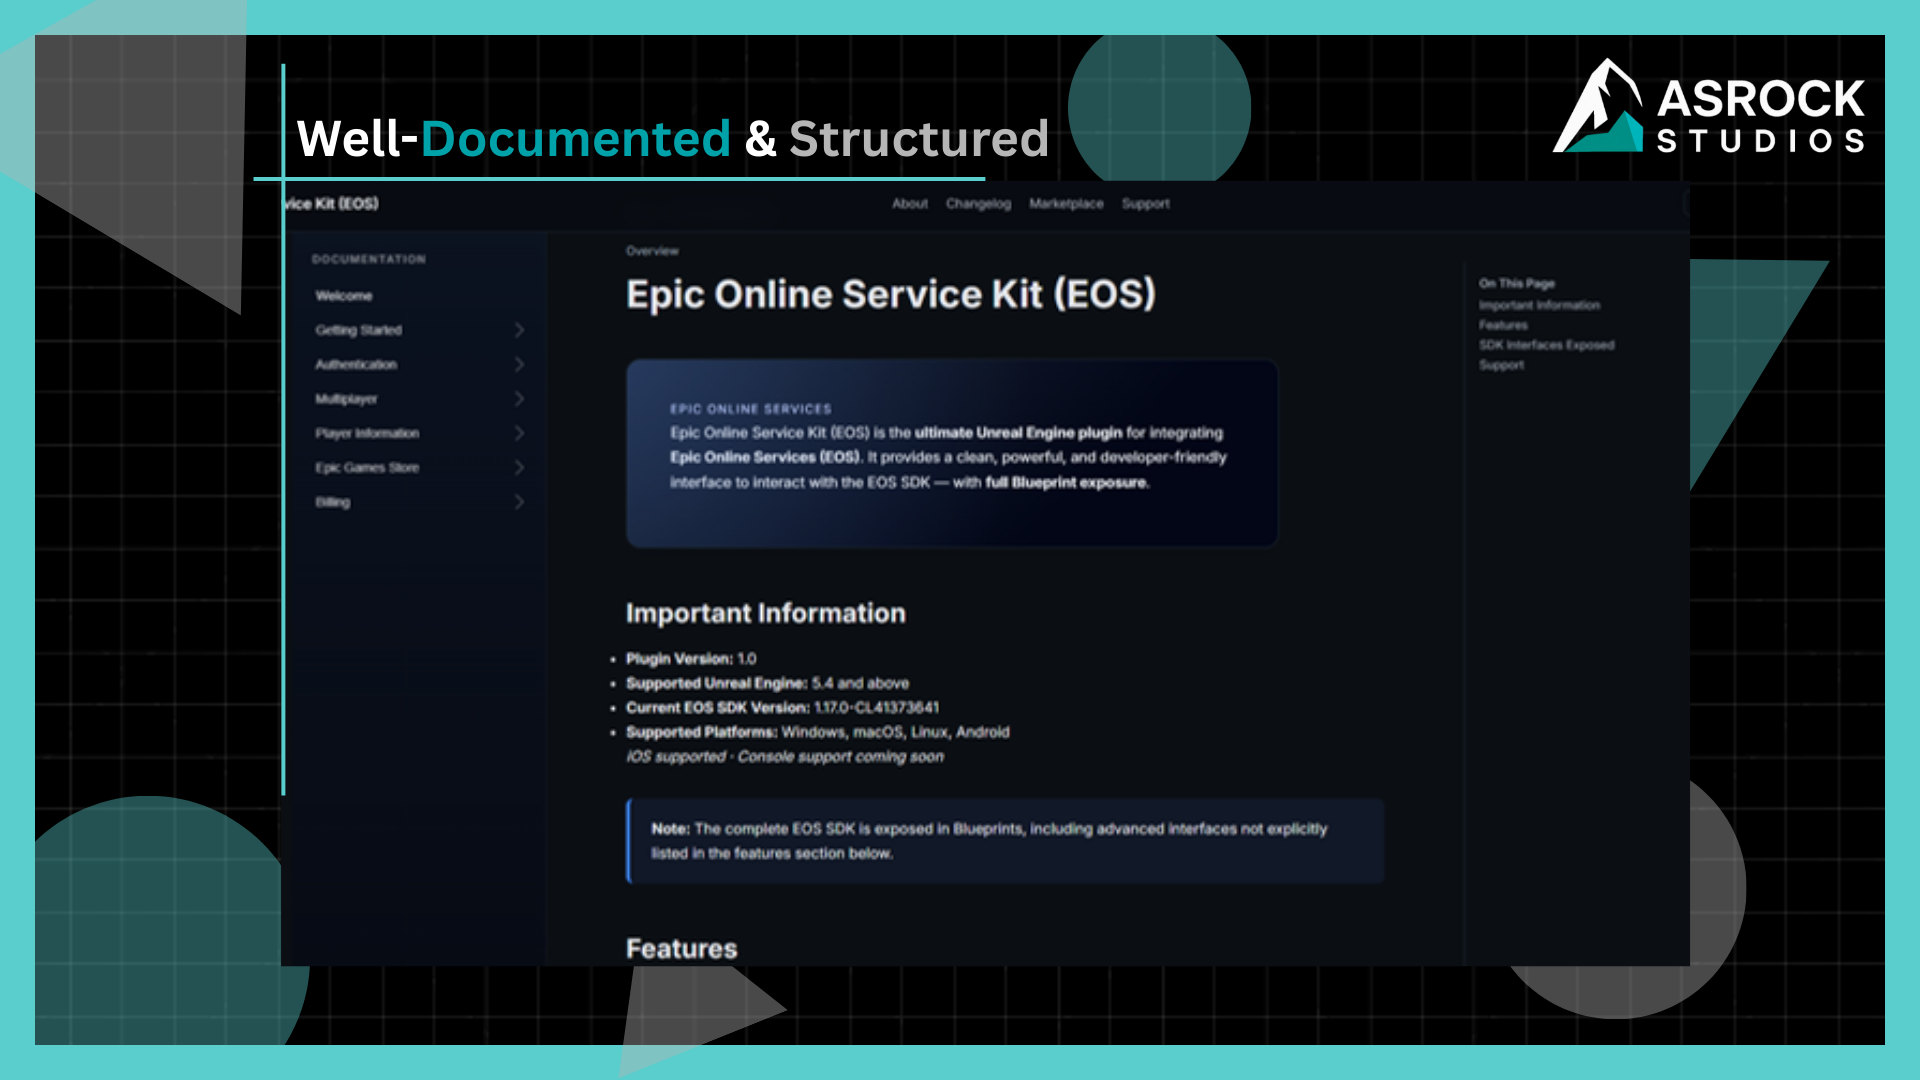Click the Overview breadcrumb
The image size is (1920, 1080).
pyautogui.click(x=652, y=251)
